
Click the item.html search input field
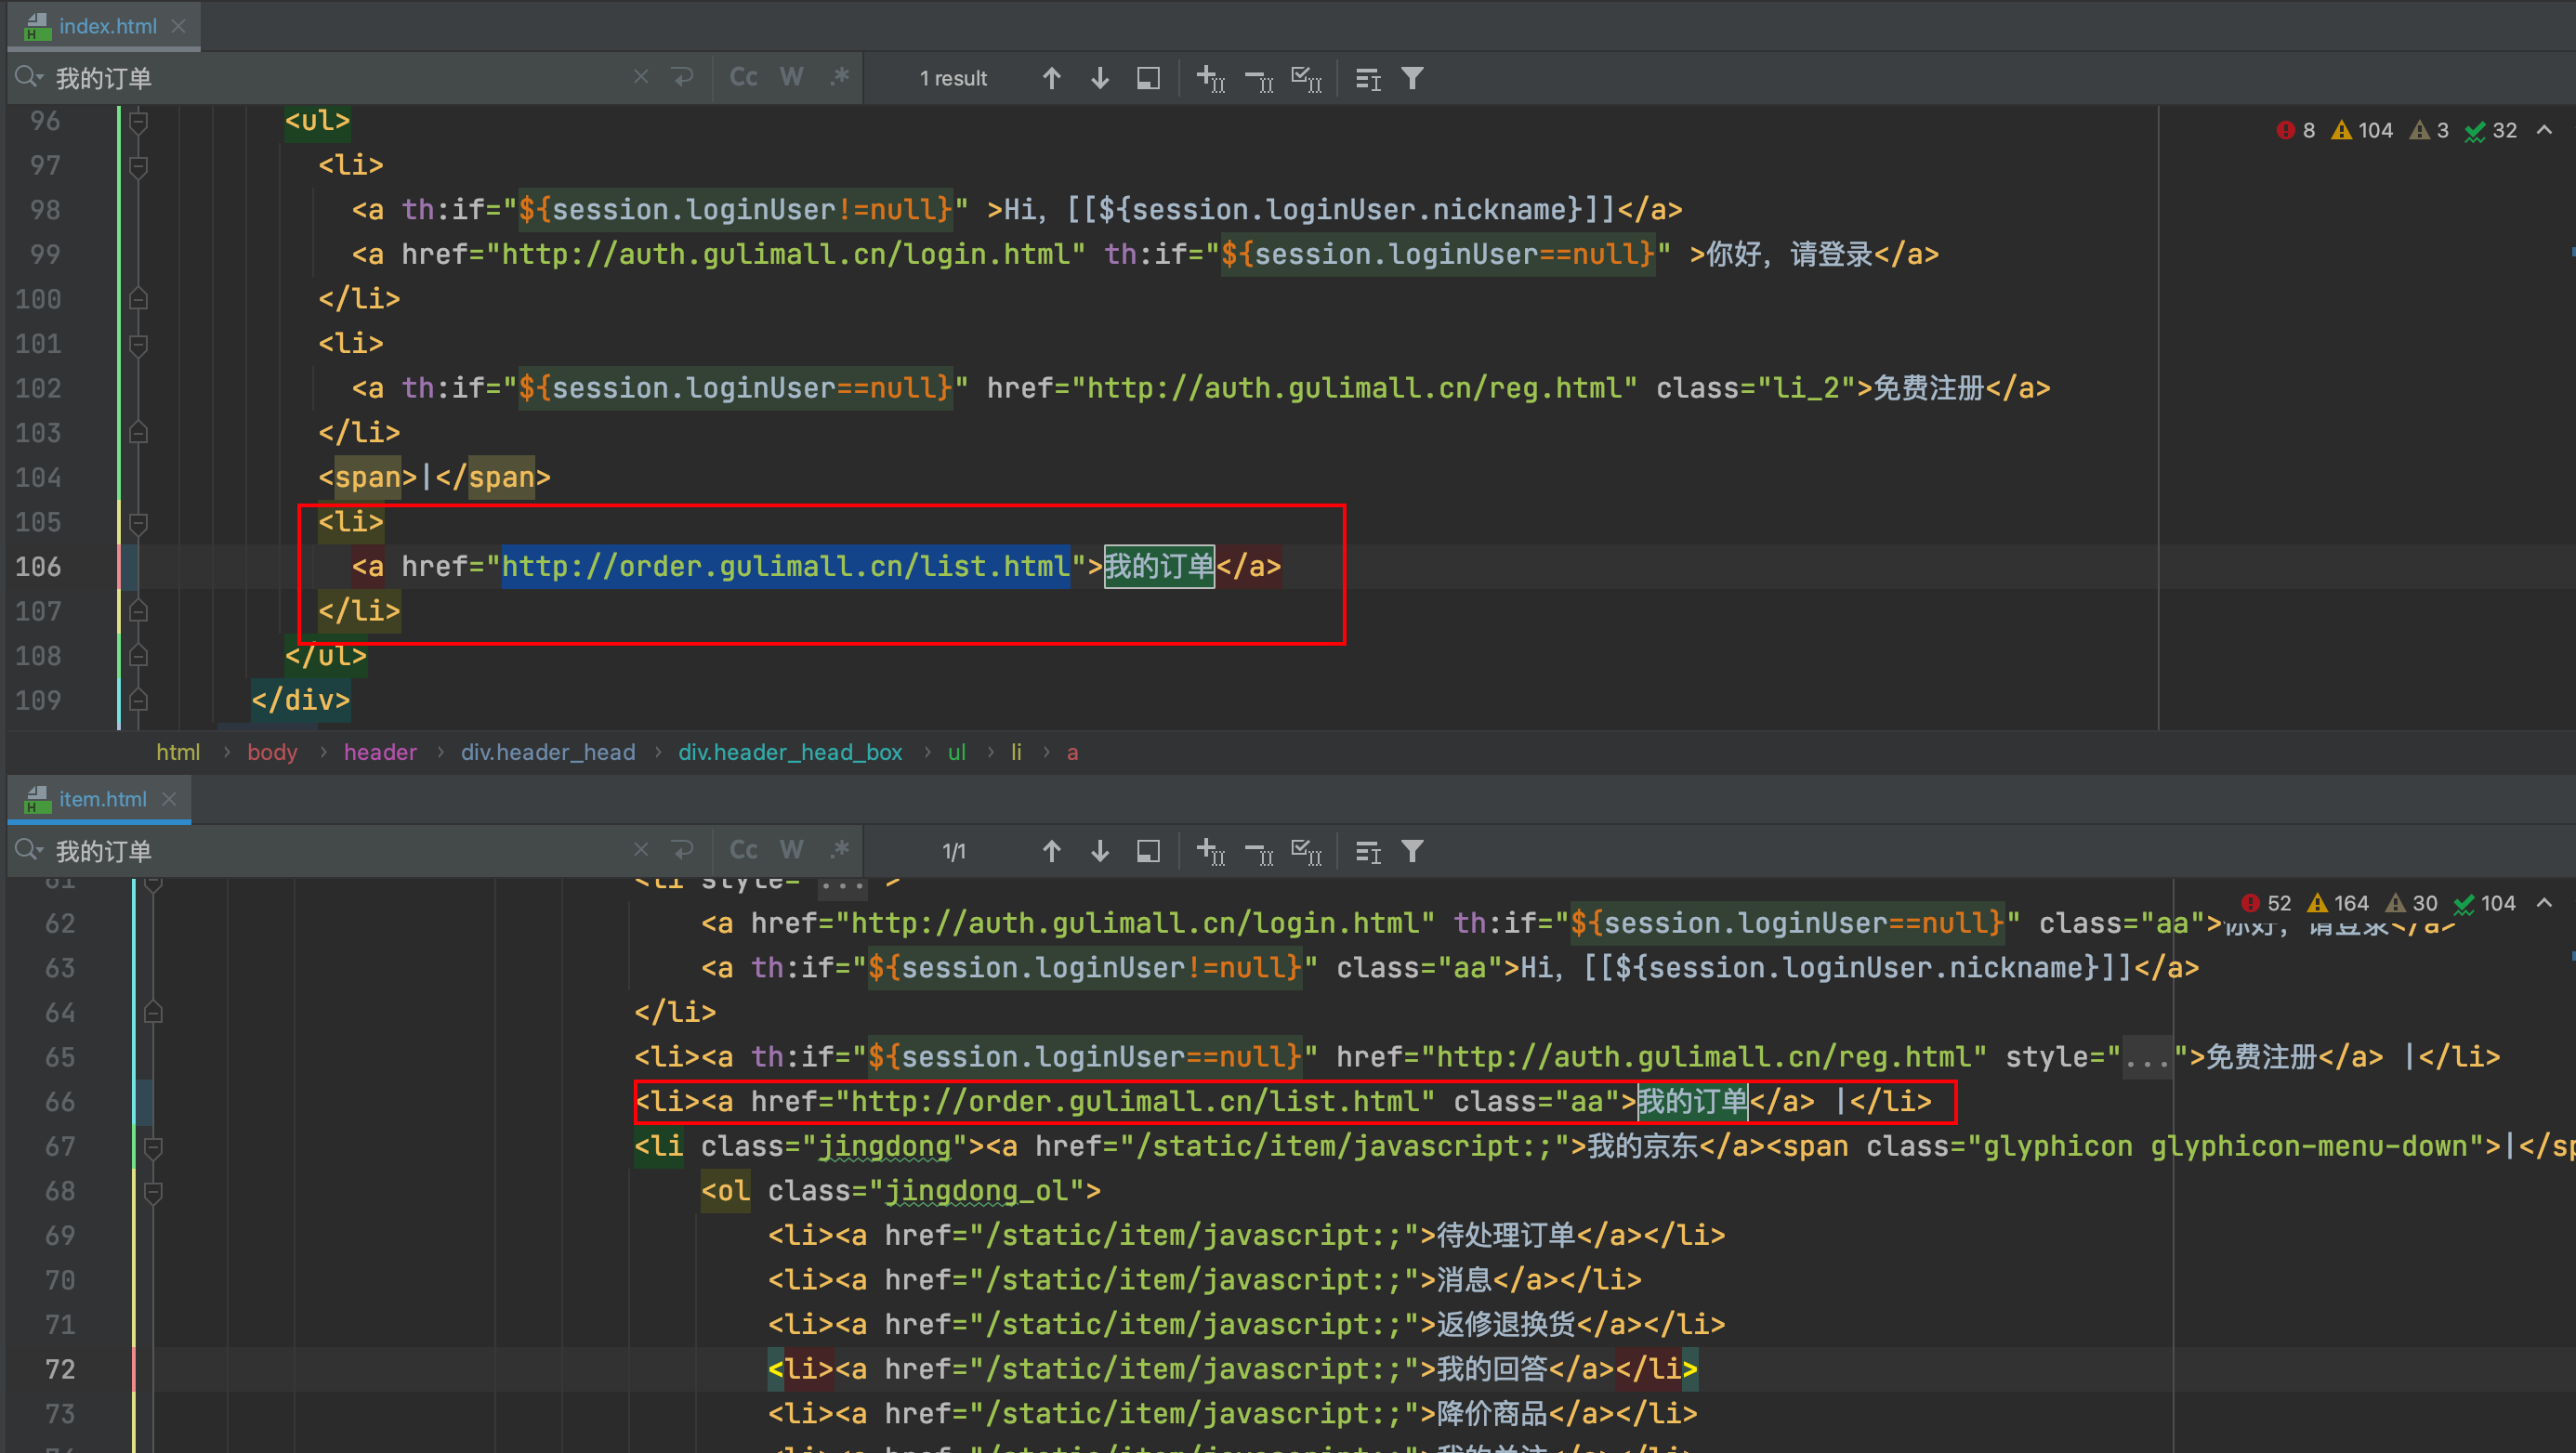pyautogui.click(x=340, y=851)
